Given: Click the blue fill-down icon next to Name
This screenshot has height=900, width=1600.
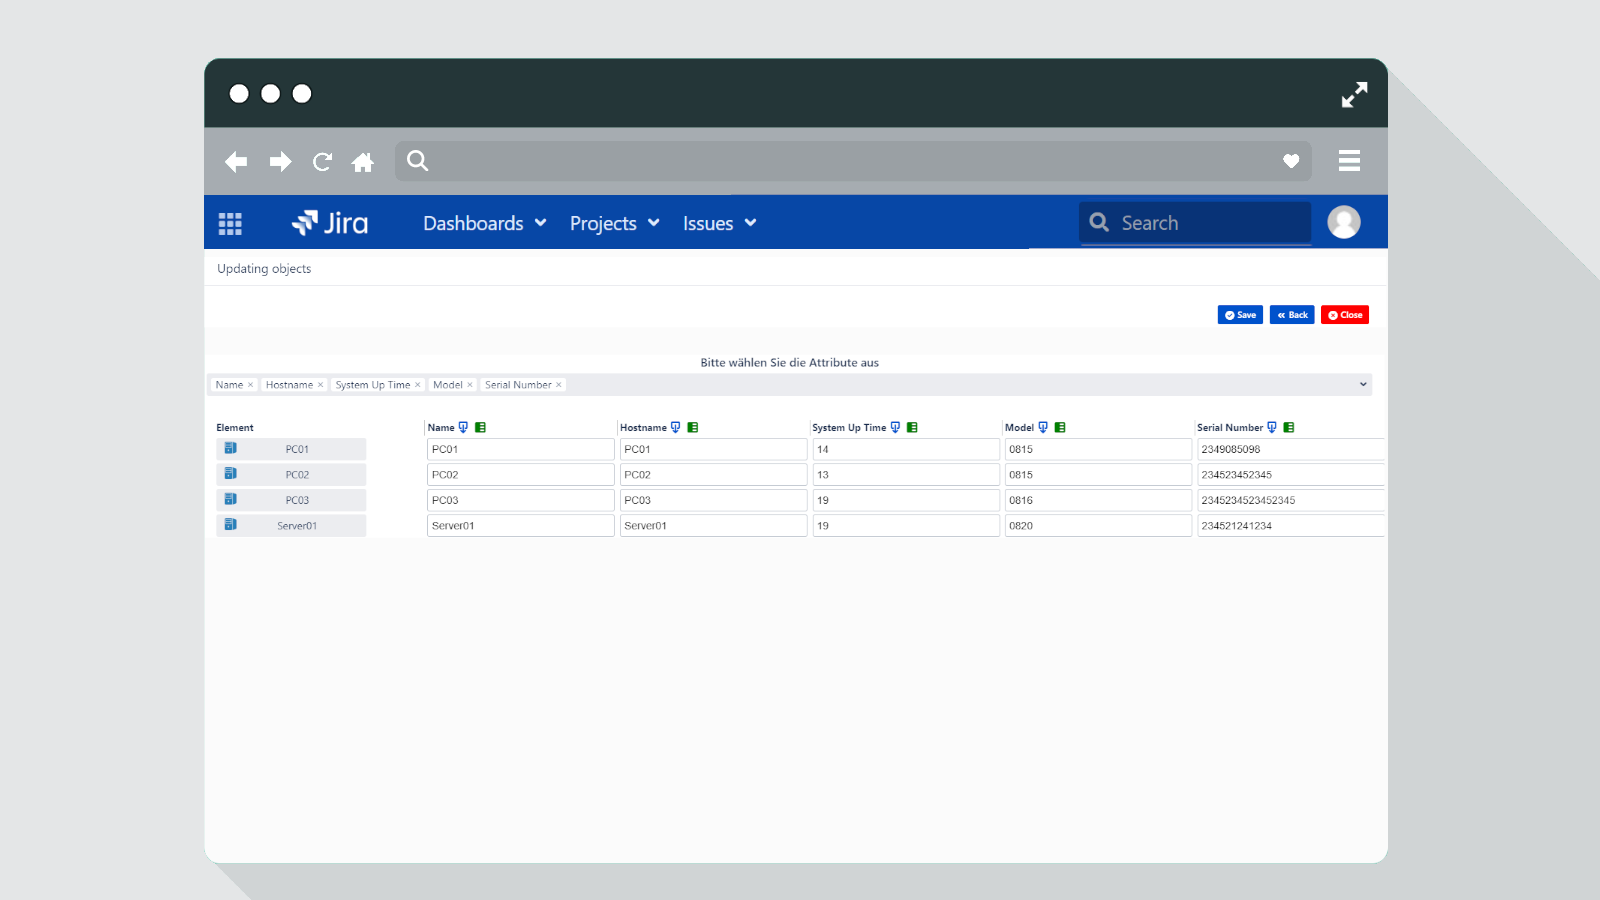Looking at the screenshot, I should tap(463, 427).
